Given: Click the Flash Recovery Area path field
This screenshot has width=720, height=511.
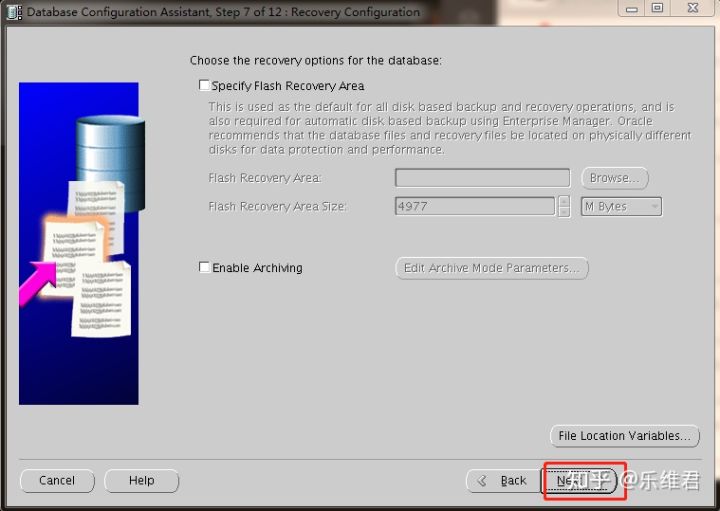Looking at the screenshot, I should click(484, 178).
